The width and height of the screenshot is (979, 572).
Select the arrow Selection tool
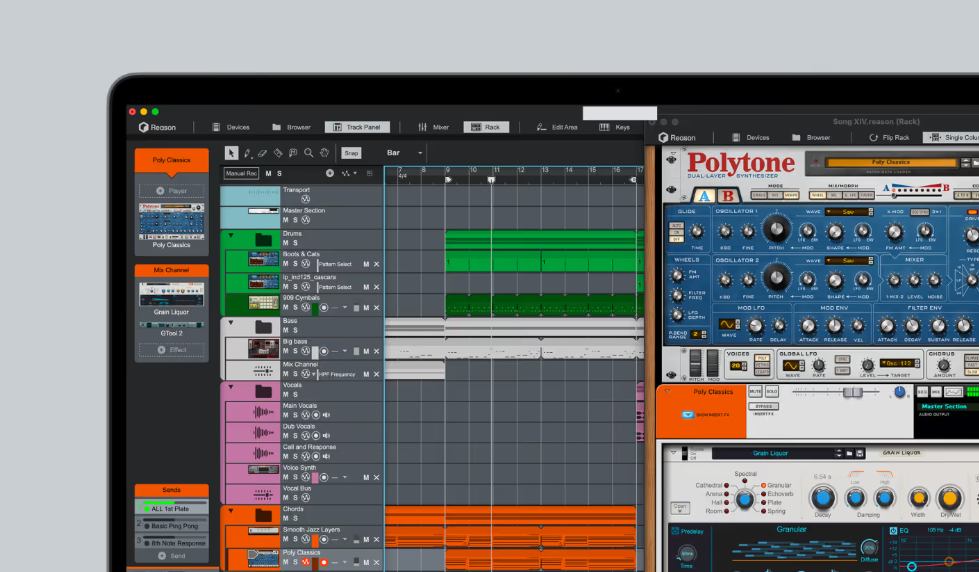pos(232,153)
